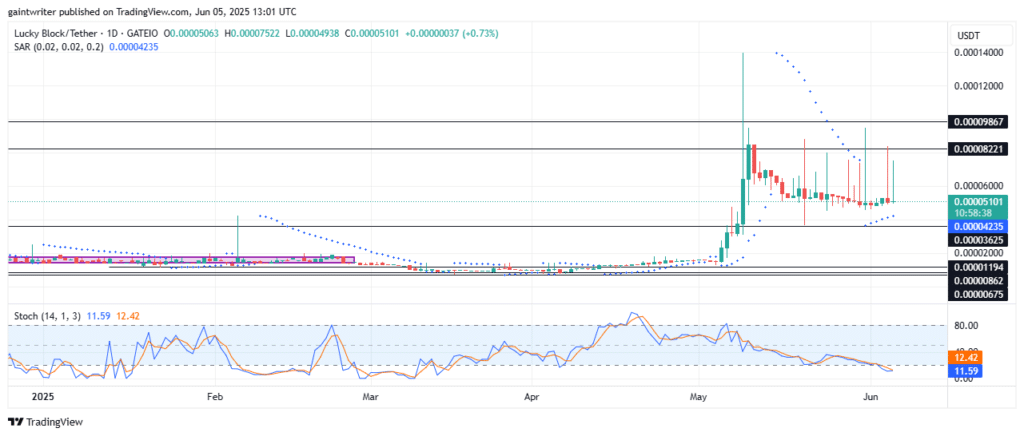
Task: Click the 0.00000862 price level tag
Action: 980,281
